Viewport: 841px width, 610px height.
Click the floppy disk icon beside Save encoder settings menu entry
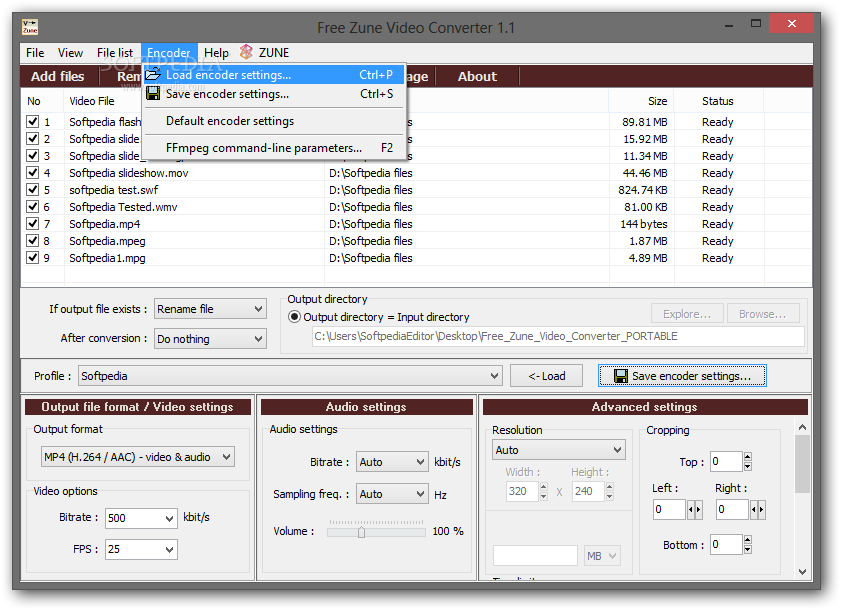tap(153, 93)
